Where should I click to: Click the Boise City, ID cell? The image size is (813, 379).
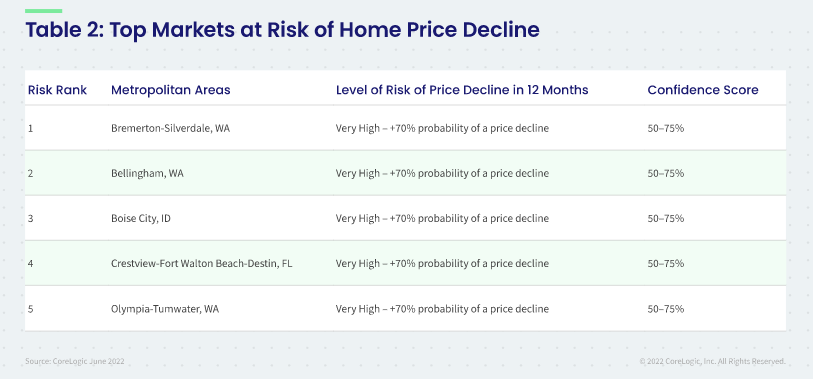coord(141,218)
